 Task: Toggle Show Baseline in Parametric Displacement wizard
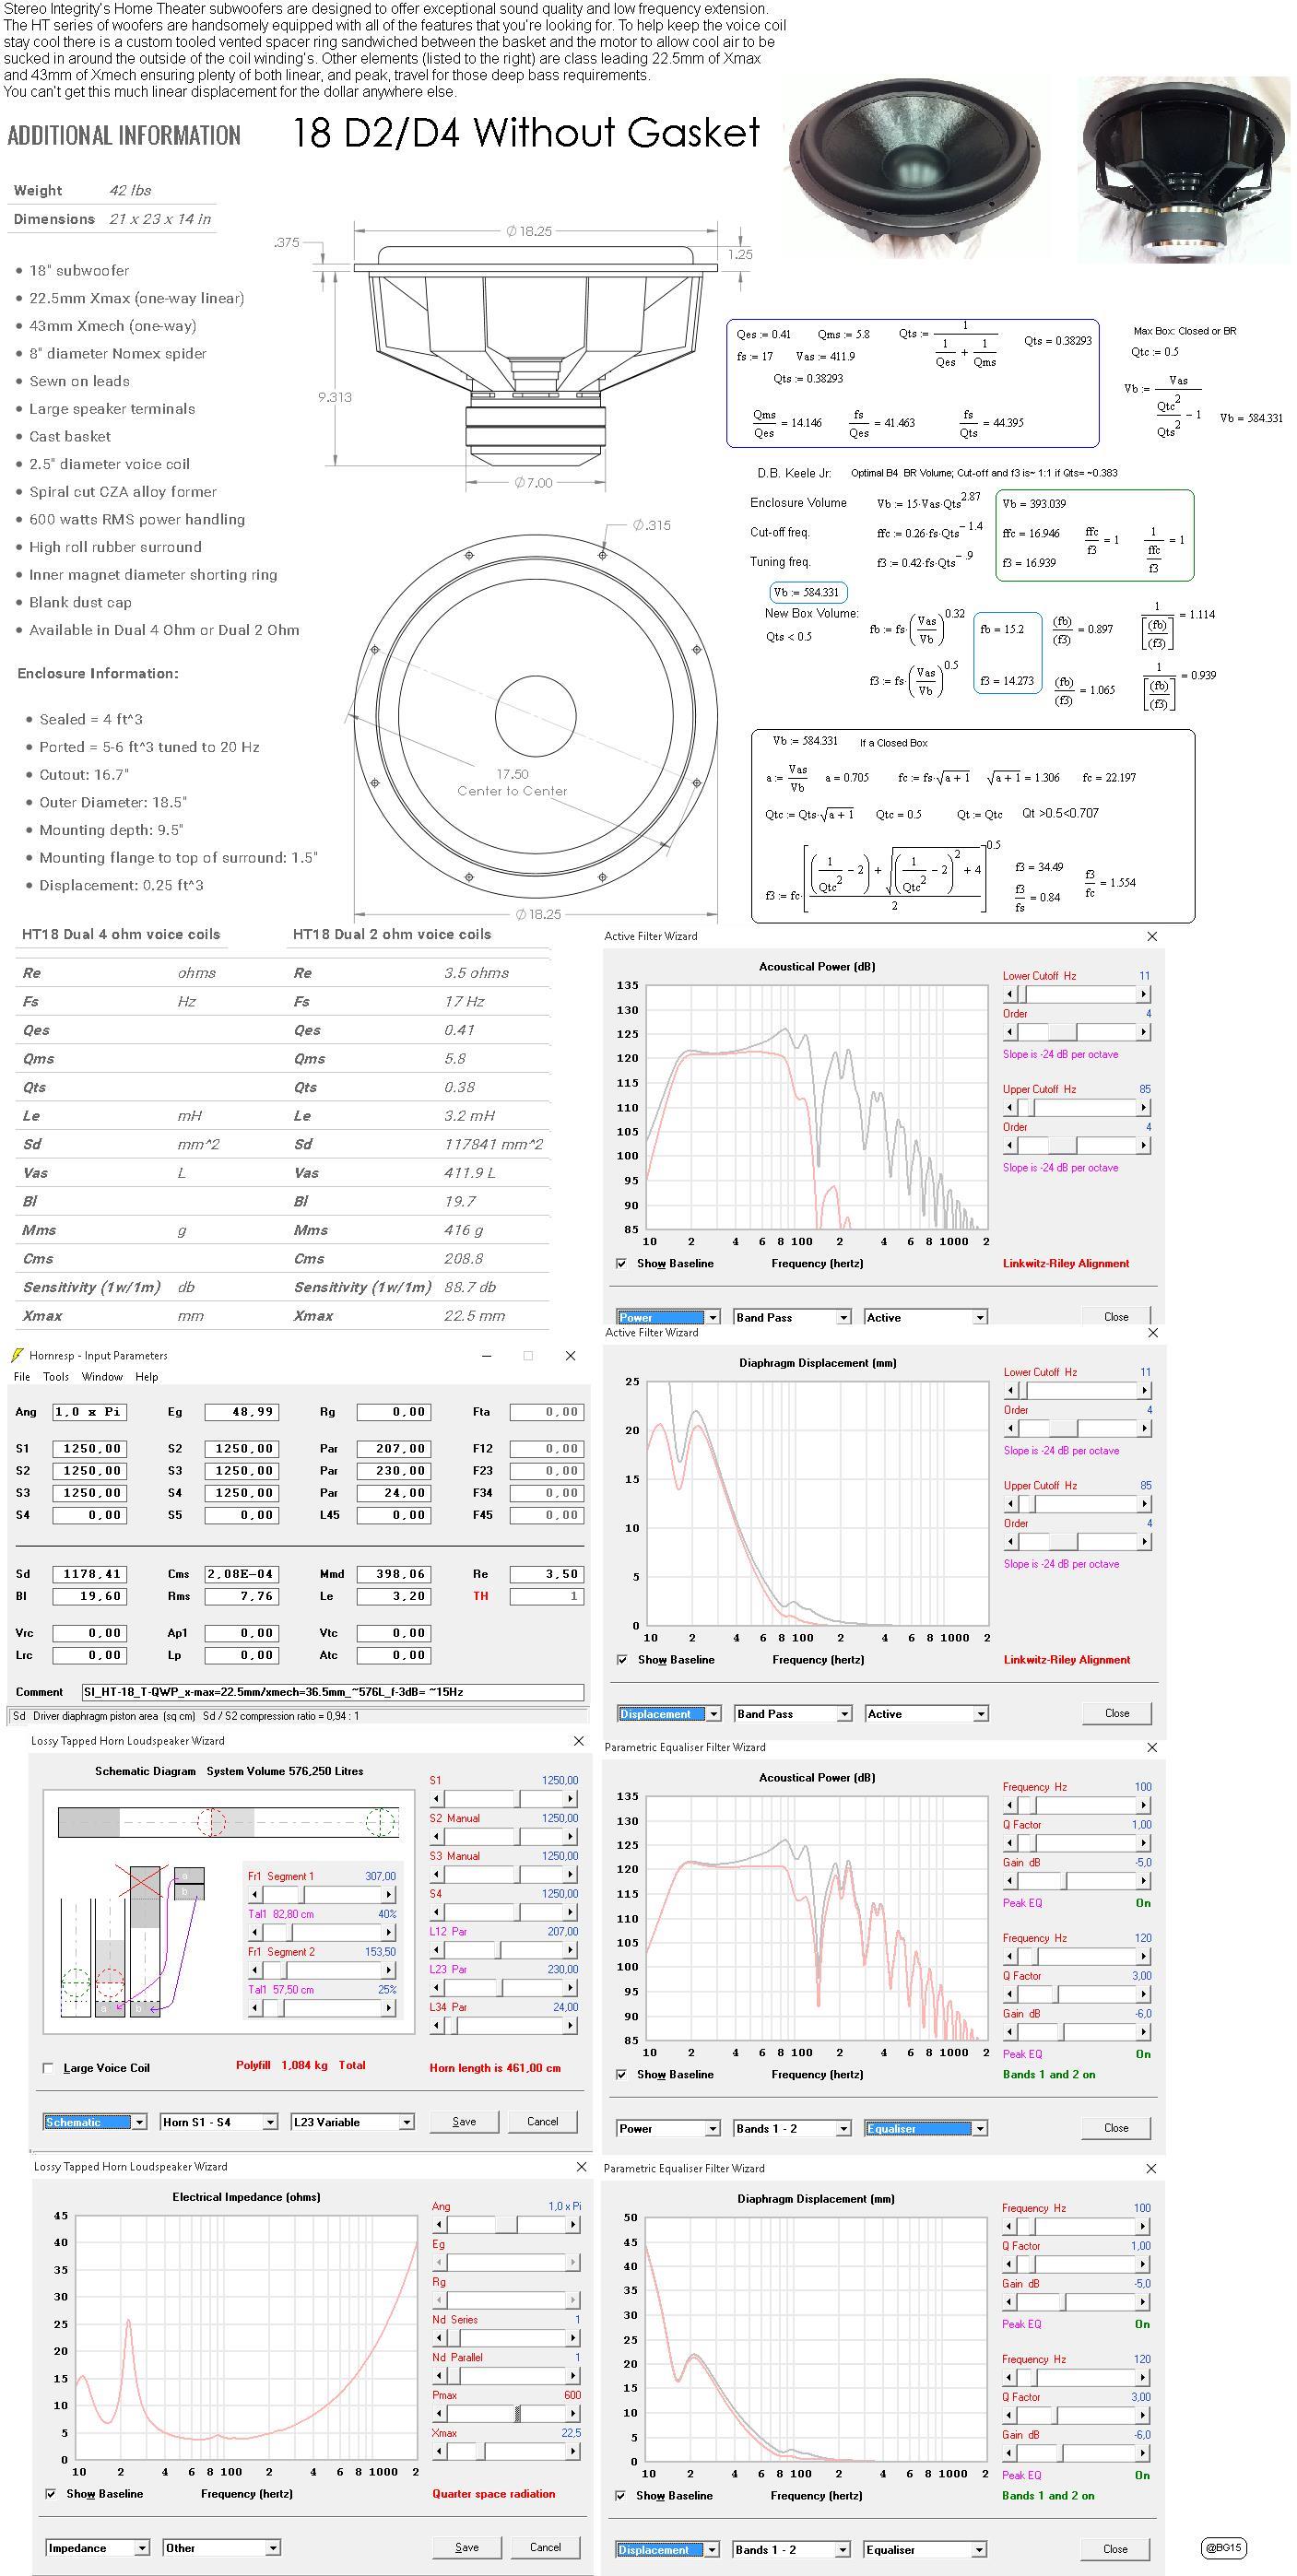point(621,2495)
